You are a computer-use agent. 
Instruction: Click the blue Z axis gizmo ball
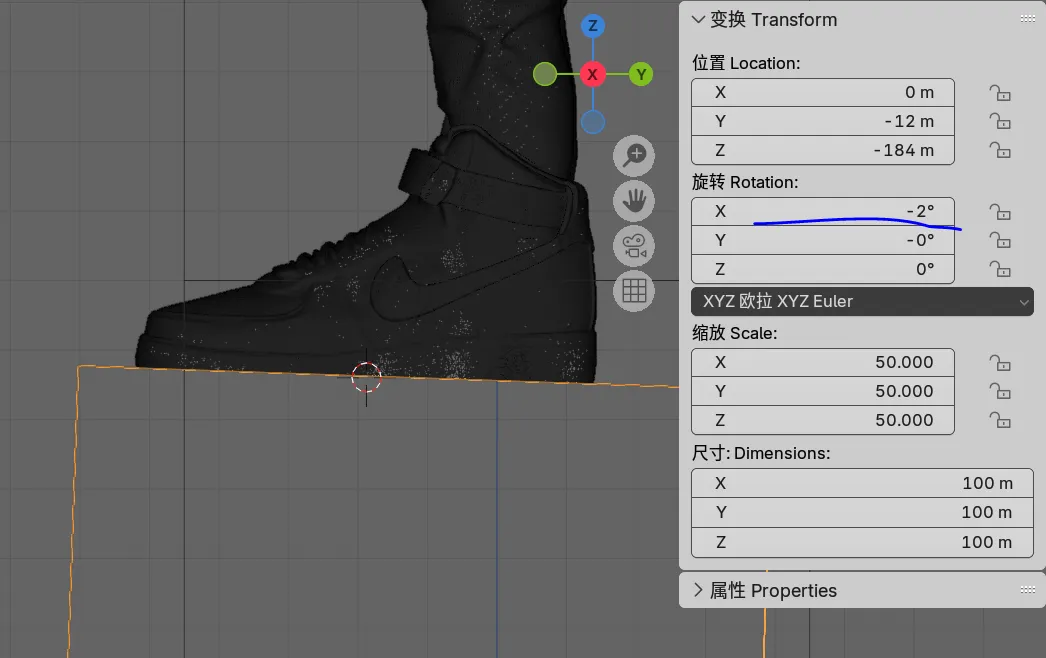[593, 26]
